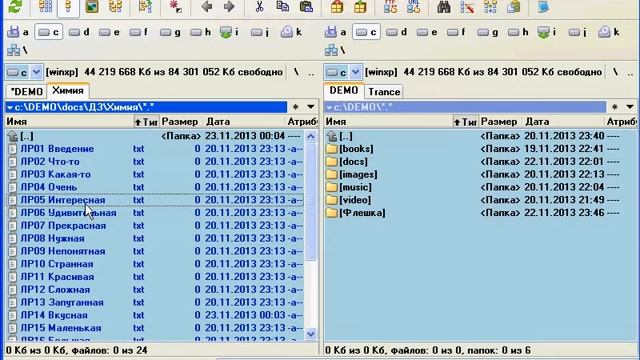Image resolution: width=640 pixels, height=360 pixels.
Task: Activate network drive i in right drive bar
Action: pyautogui.click(x=546, y=32)
